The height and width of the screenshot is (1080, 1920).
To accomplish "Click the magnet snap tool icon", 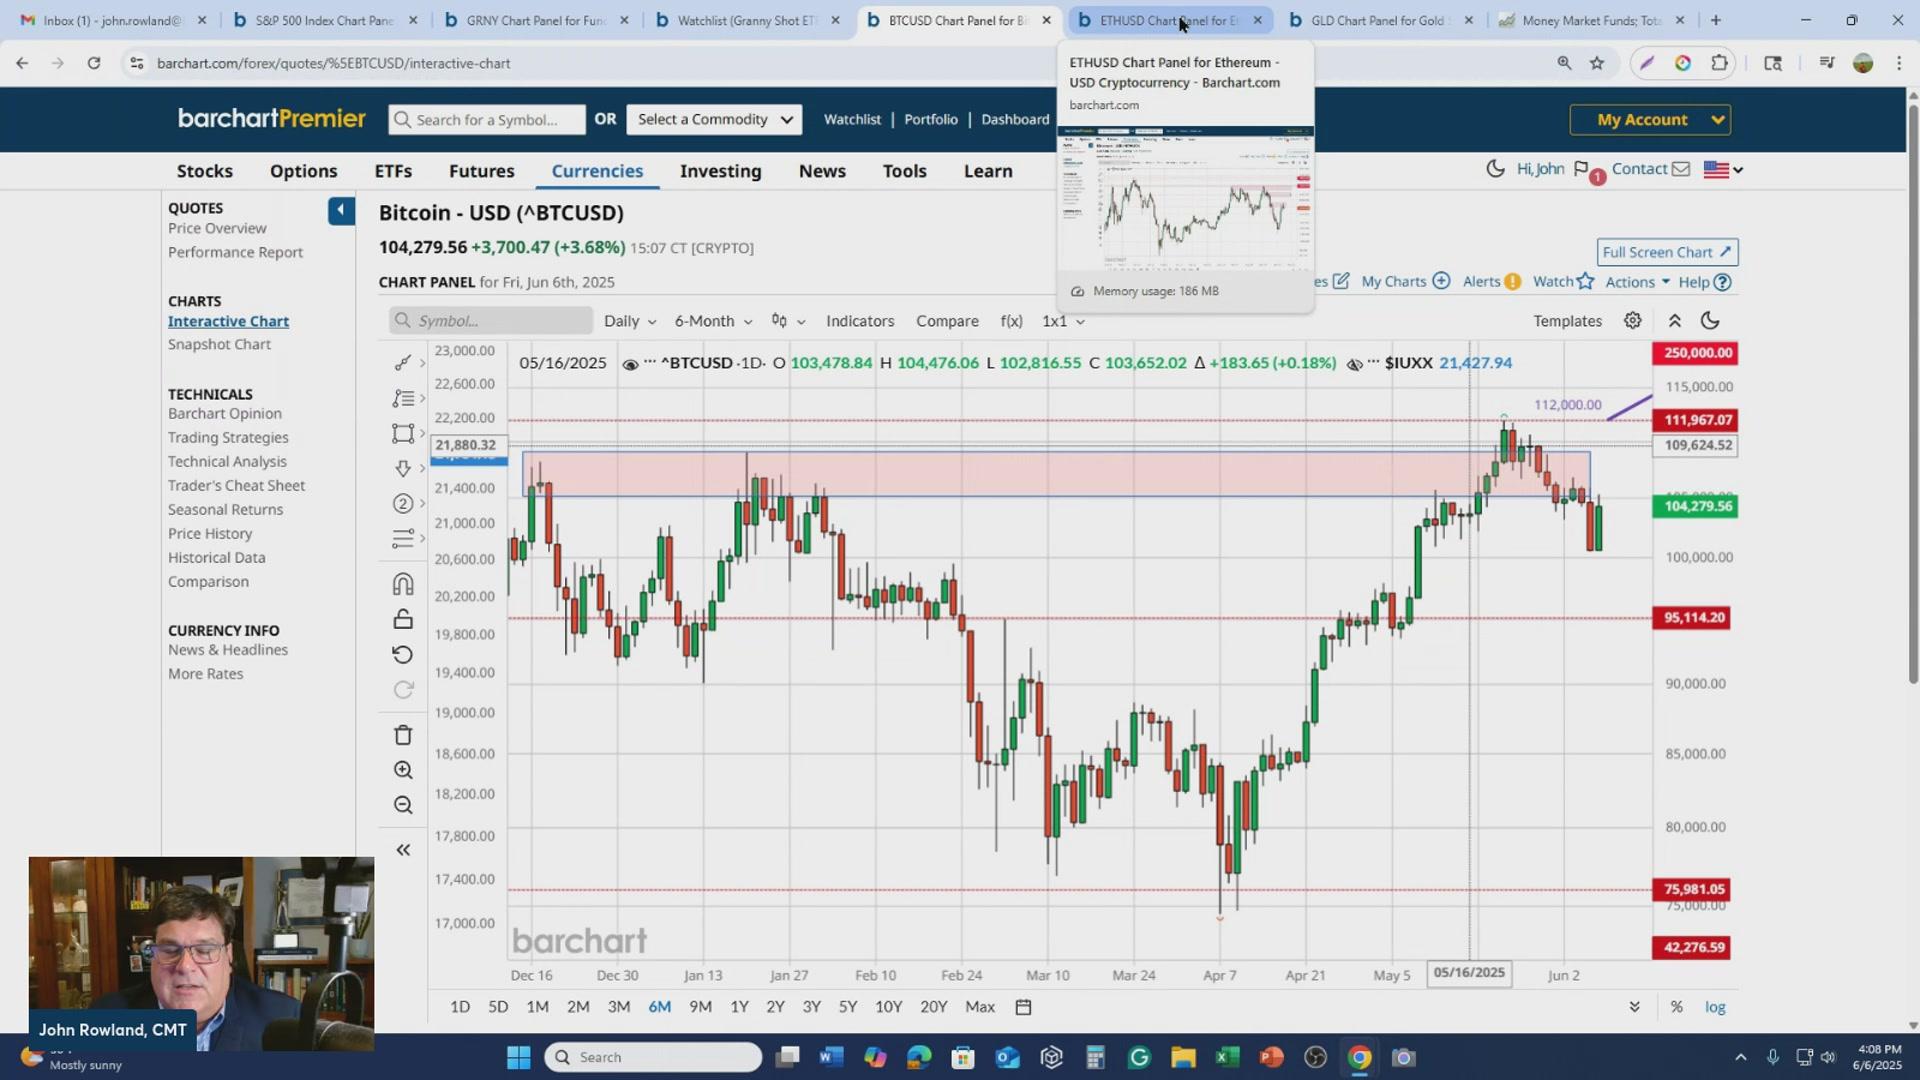I will (403, 584).
